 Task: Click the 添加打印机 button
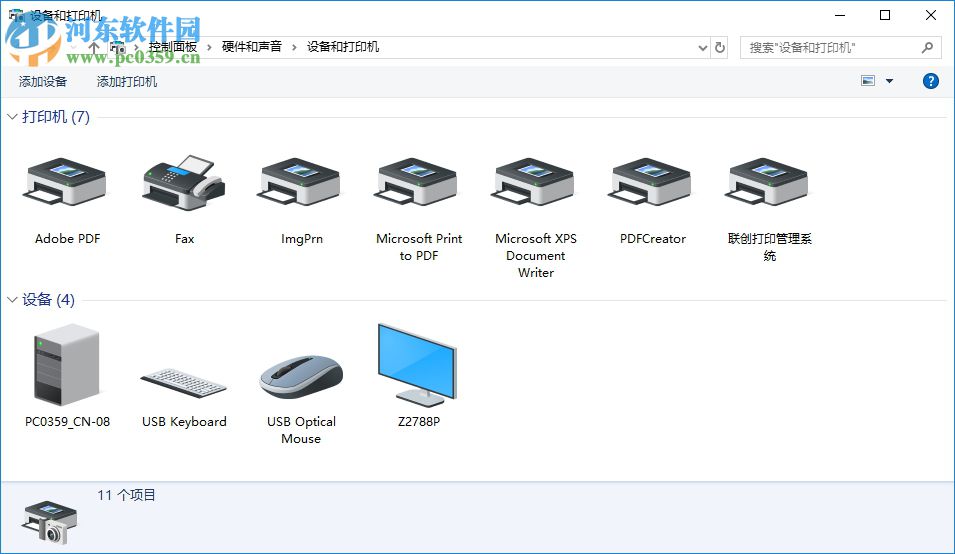click(x=127, y=82)
